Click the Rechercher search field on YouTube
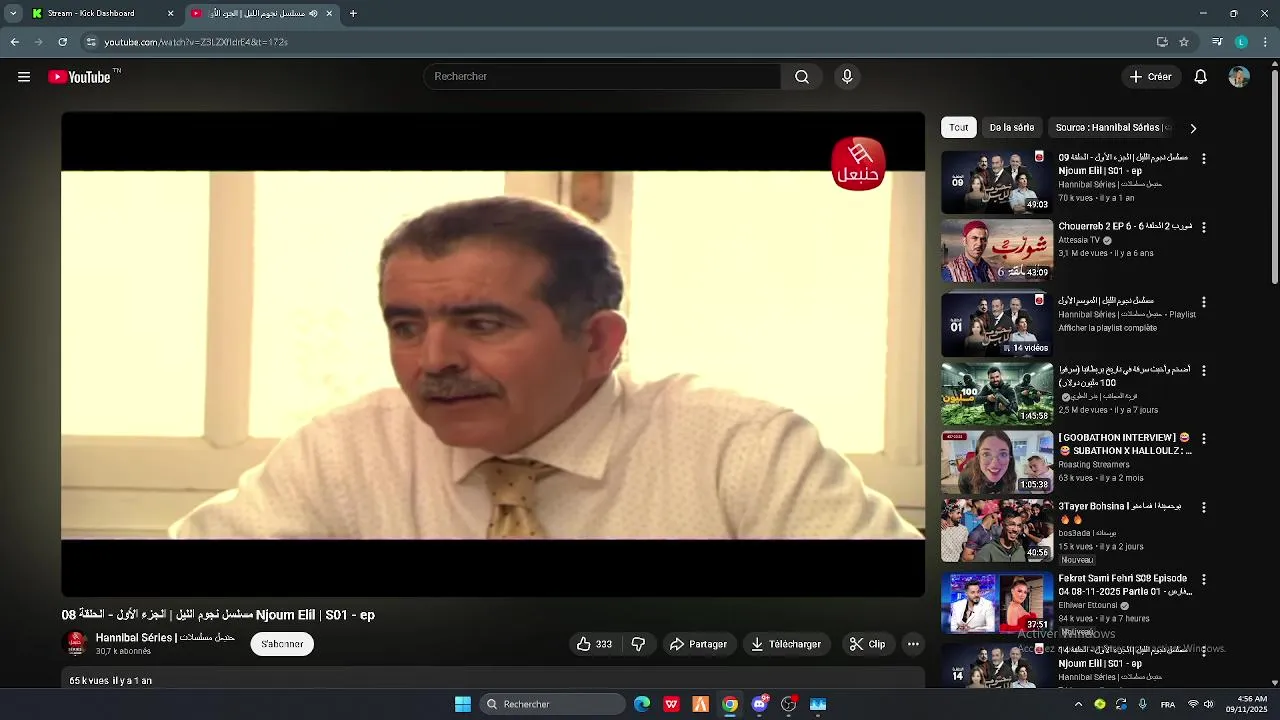This screenshot has height=720, width=1280. pos(603,77)
